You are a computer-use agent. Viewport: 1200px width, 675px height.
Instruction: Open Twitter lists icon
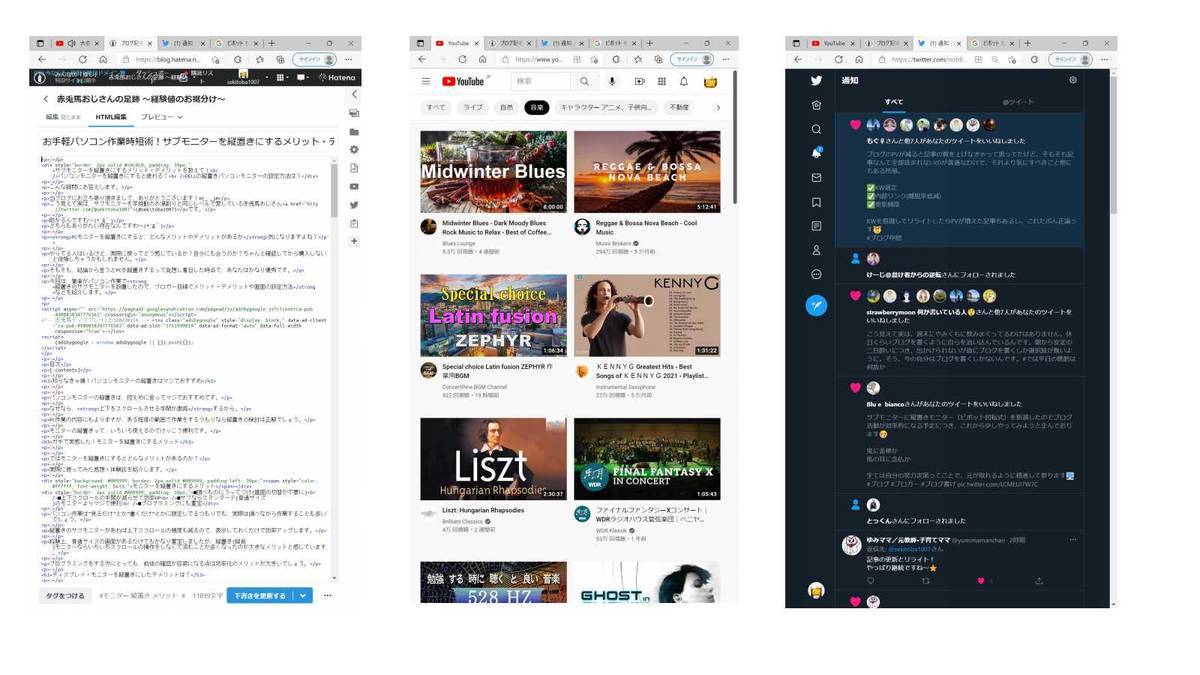click(x=816, y=226)
